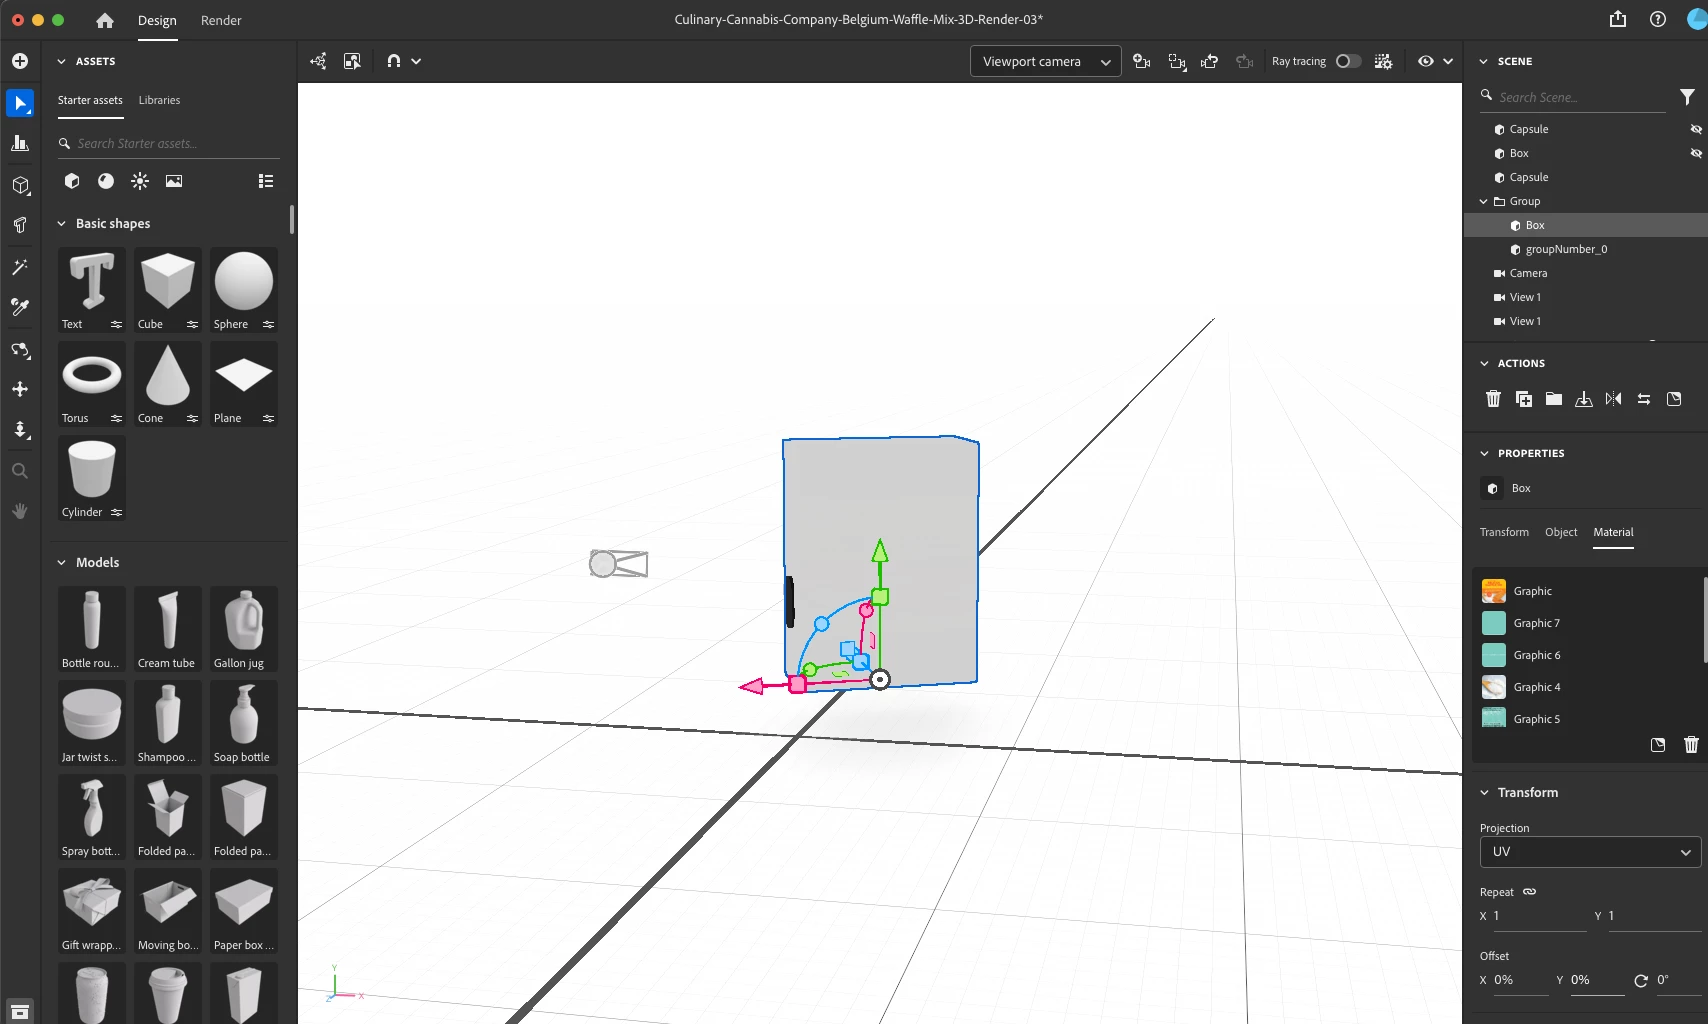Screen dimensions: 1708x1024
Task: Open the Projection UV dropdown
Action: (x=1590, y=852)
